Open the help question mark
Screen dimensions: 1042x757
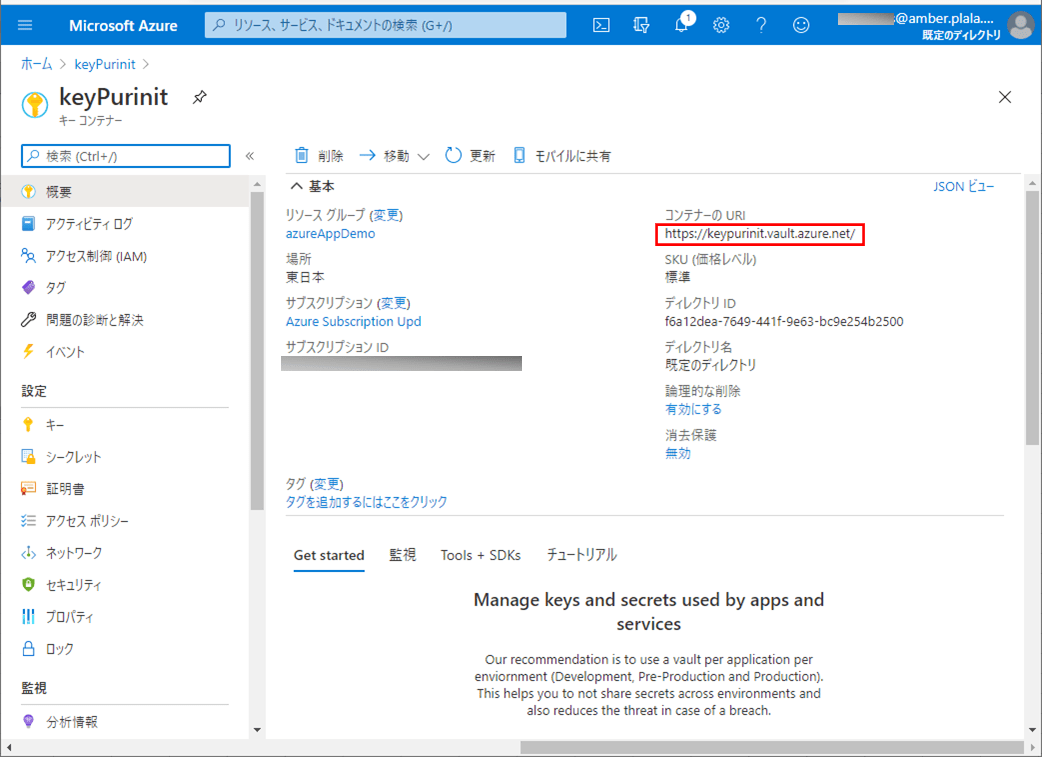point(761,25)
